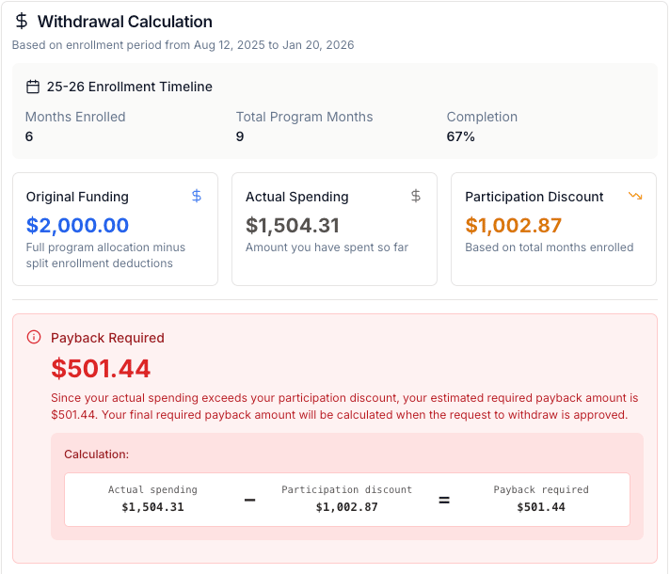The height and width of the screenshot is (574, 670).
Task: Click the minus sign in the calculation
Action: click(x=250, y=499)
